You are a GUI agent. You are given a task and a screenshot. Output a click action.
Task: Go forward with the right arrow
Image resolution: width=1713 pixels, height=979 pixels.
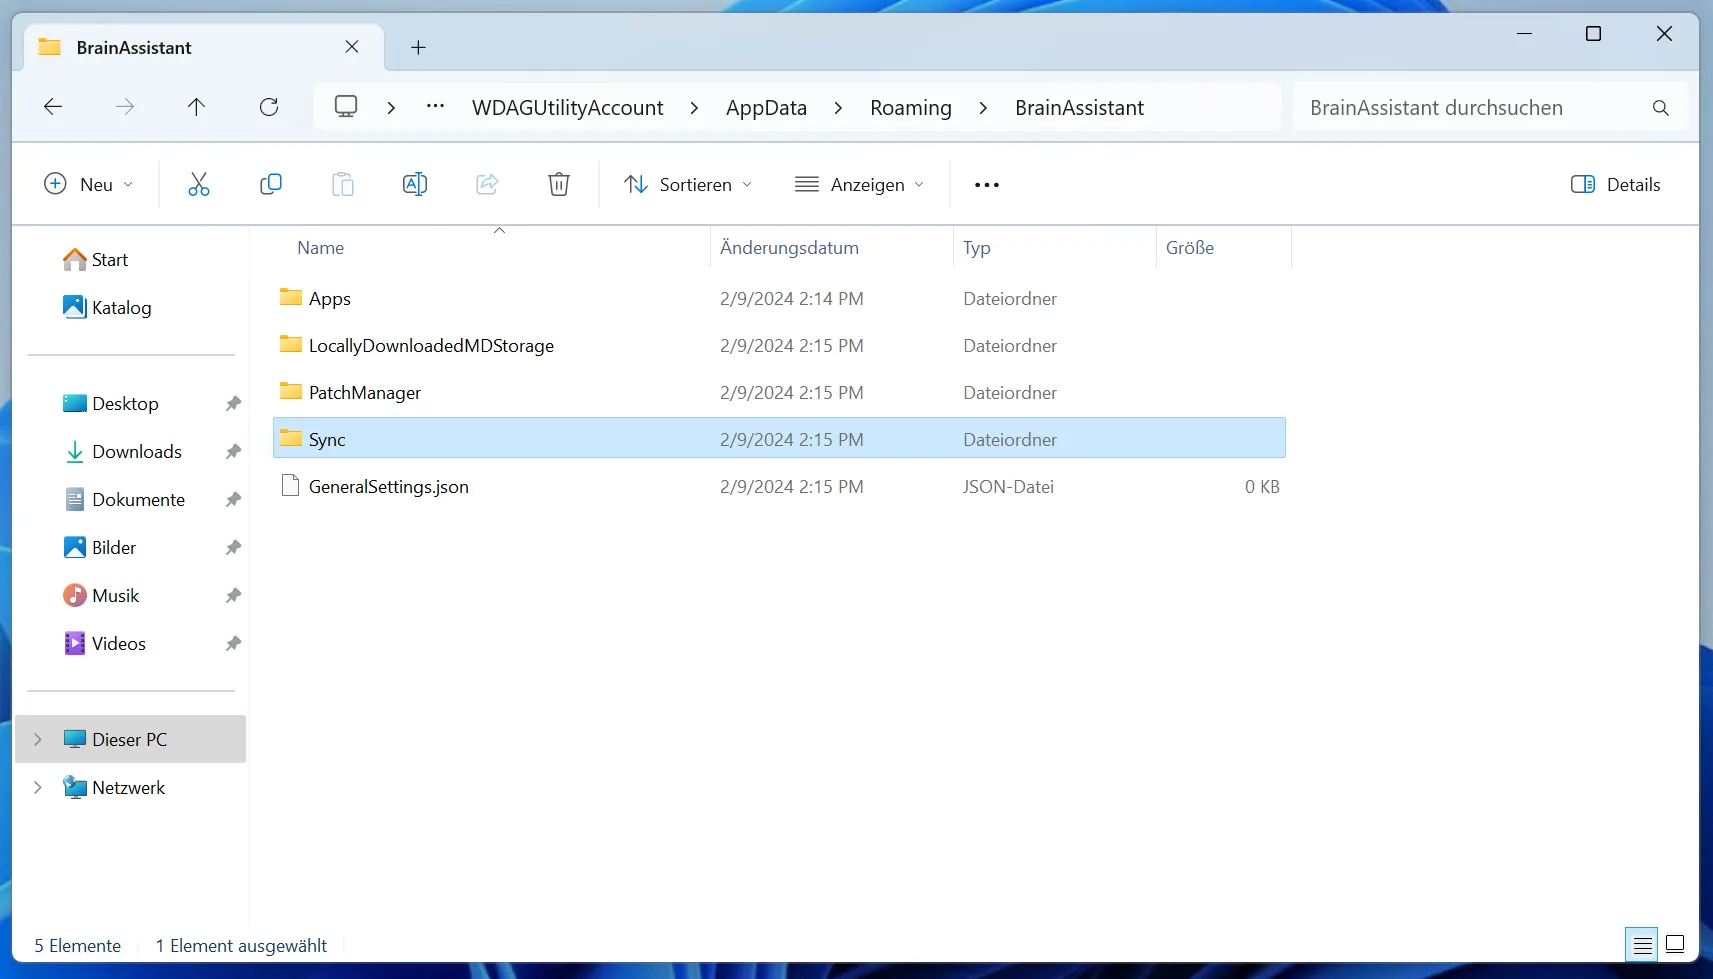[125, 107]
